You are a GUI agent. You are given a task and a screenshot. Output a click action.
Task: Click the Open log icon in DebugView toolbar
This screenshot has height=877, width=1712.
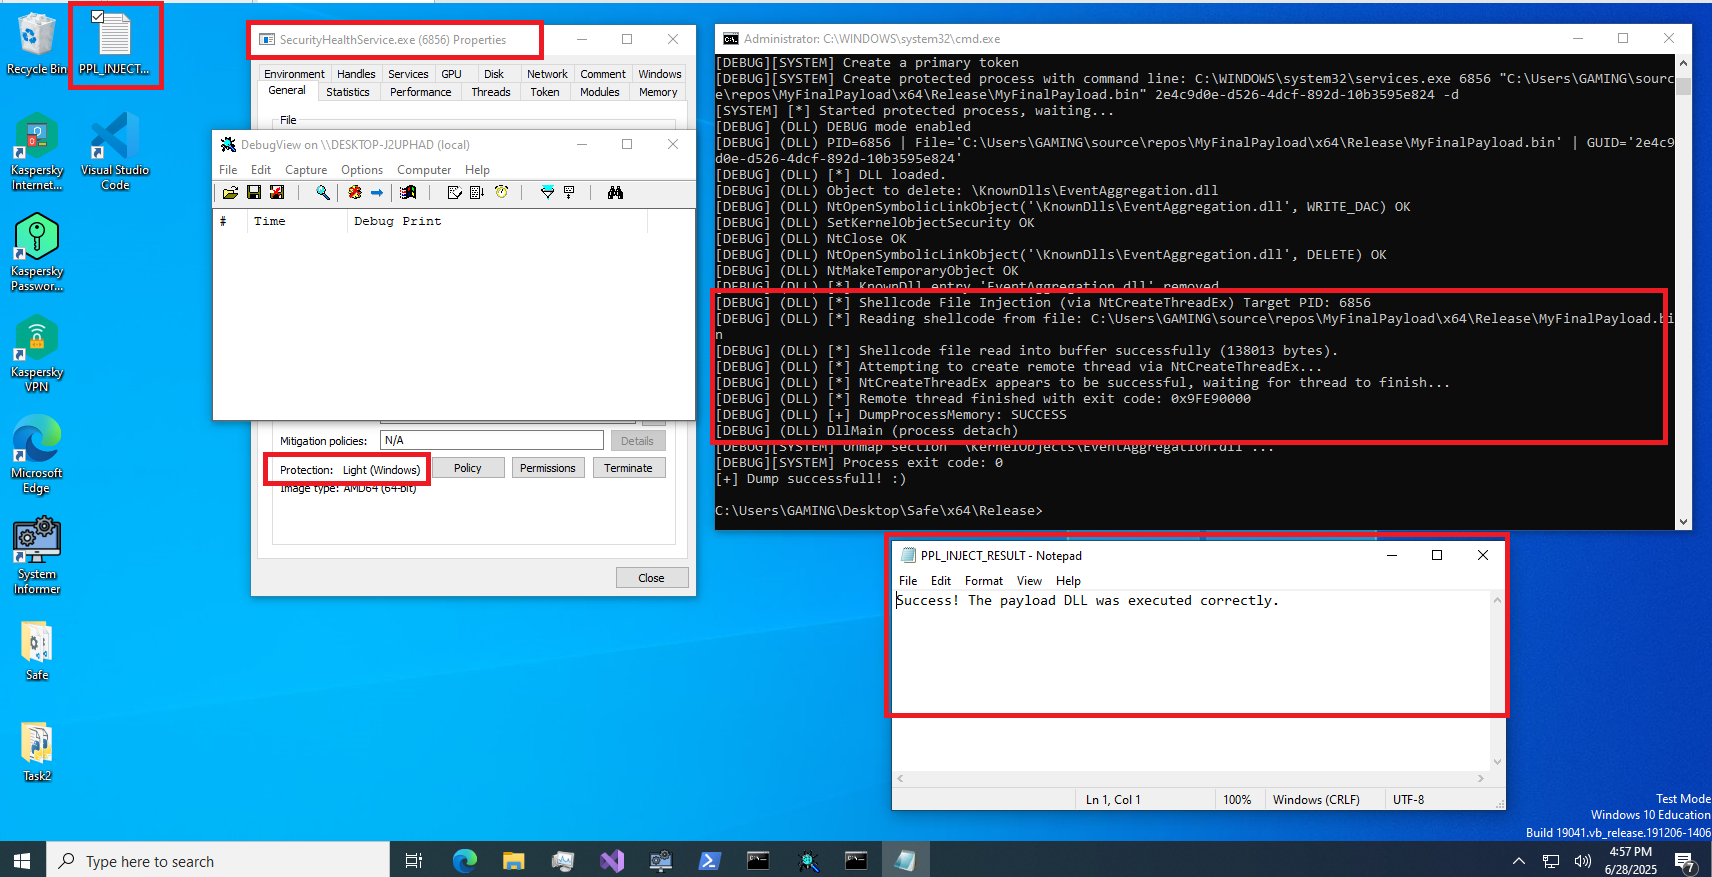point(230,192)
